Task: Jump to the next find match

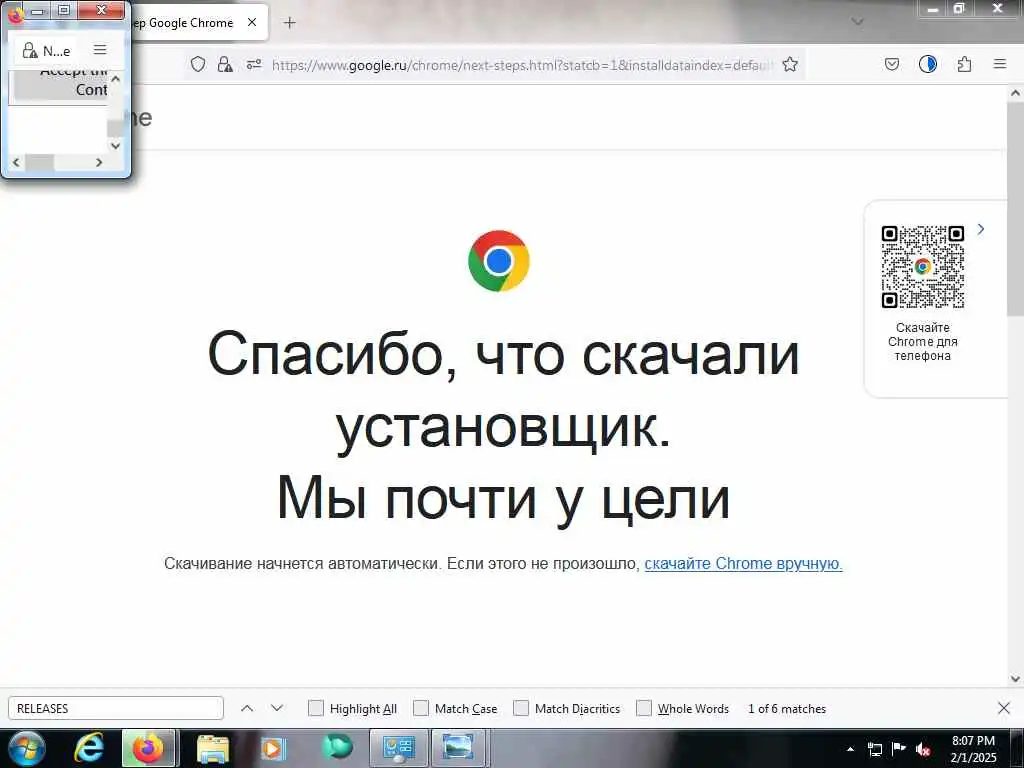Action: tap(277, 708)
